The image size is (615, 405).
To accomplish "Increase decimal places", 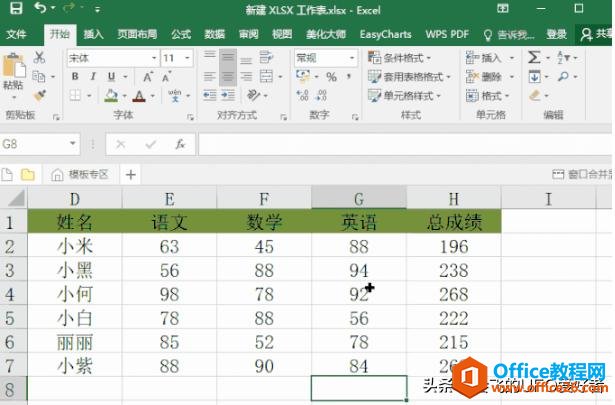I will pos(303,95).
